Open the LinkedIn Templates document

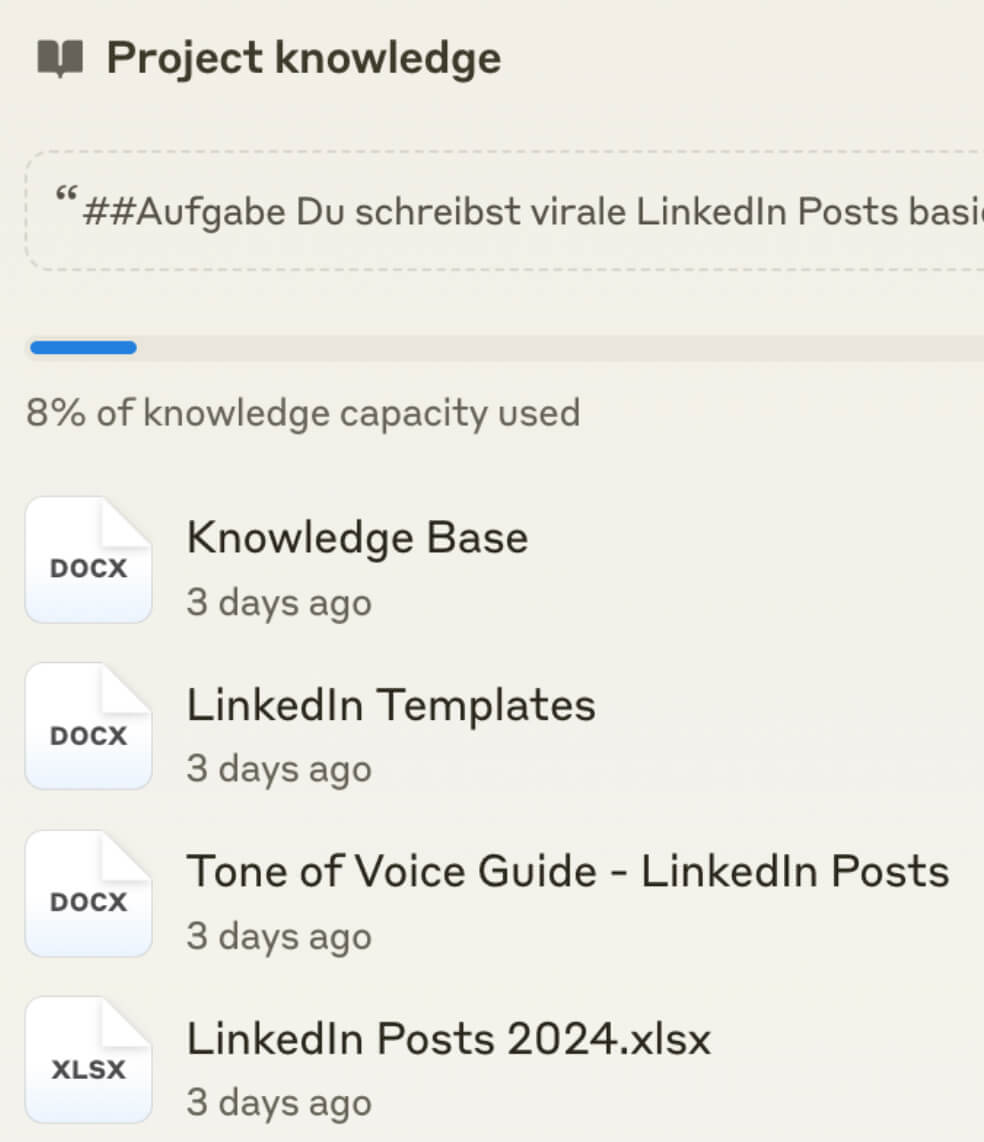point(391,705)
